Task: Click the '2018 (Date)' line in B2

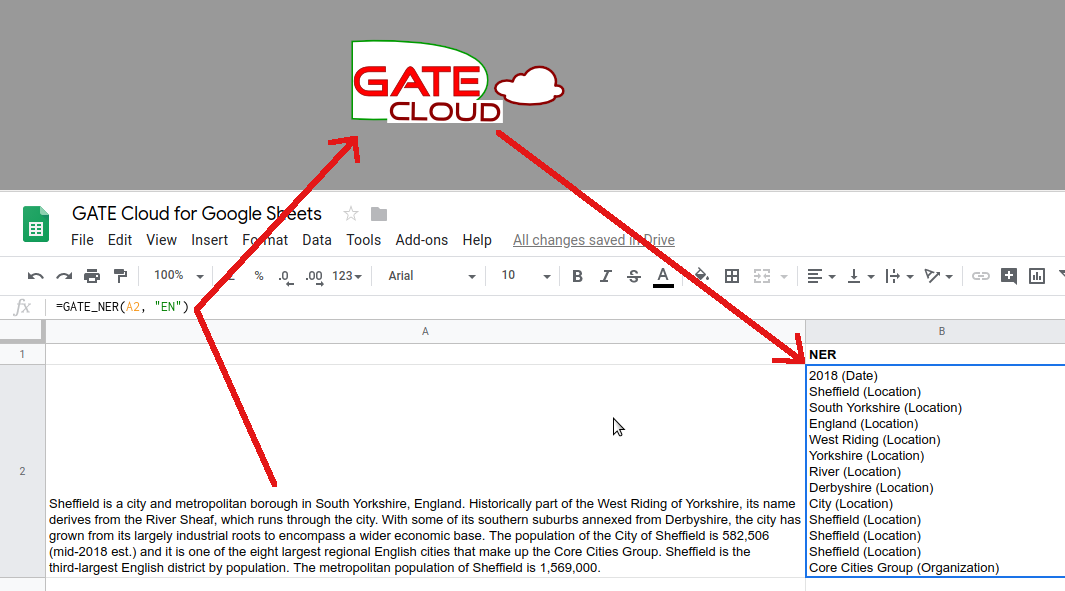Action: [x=843, y=376]
